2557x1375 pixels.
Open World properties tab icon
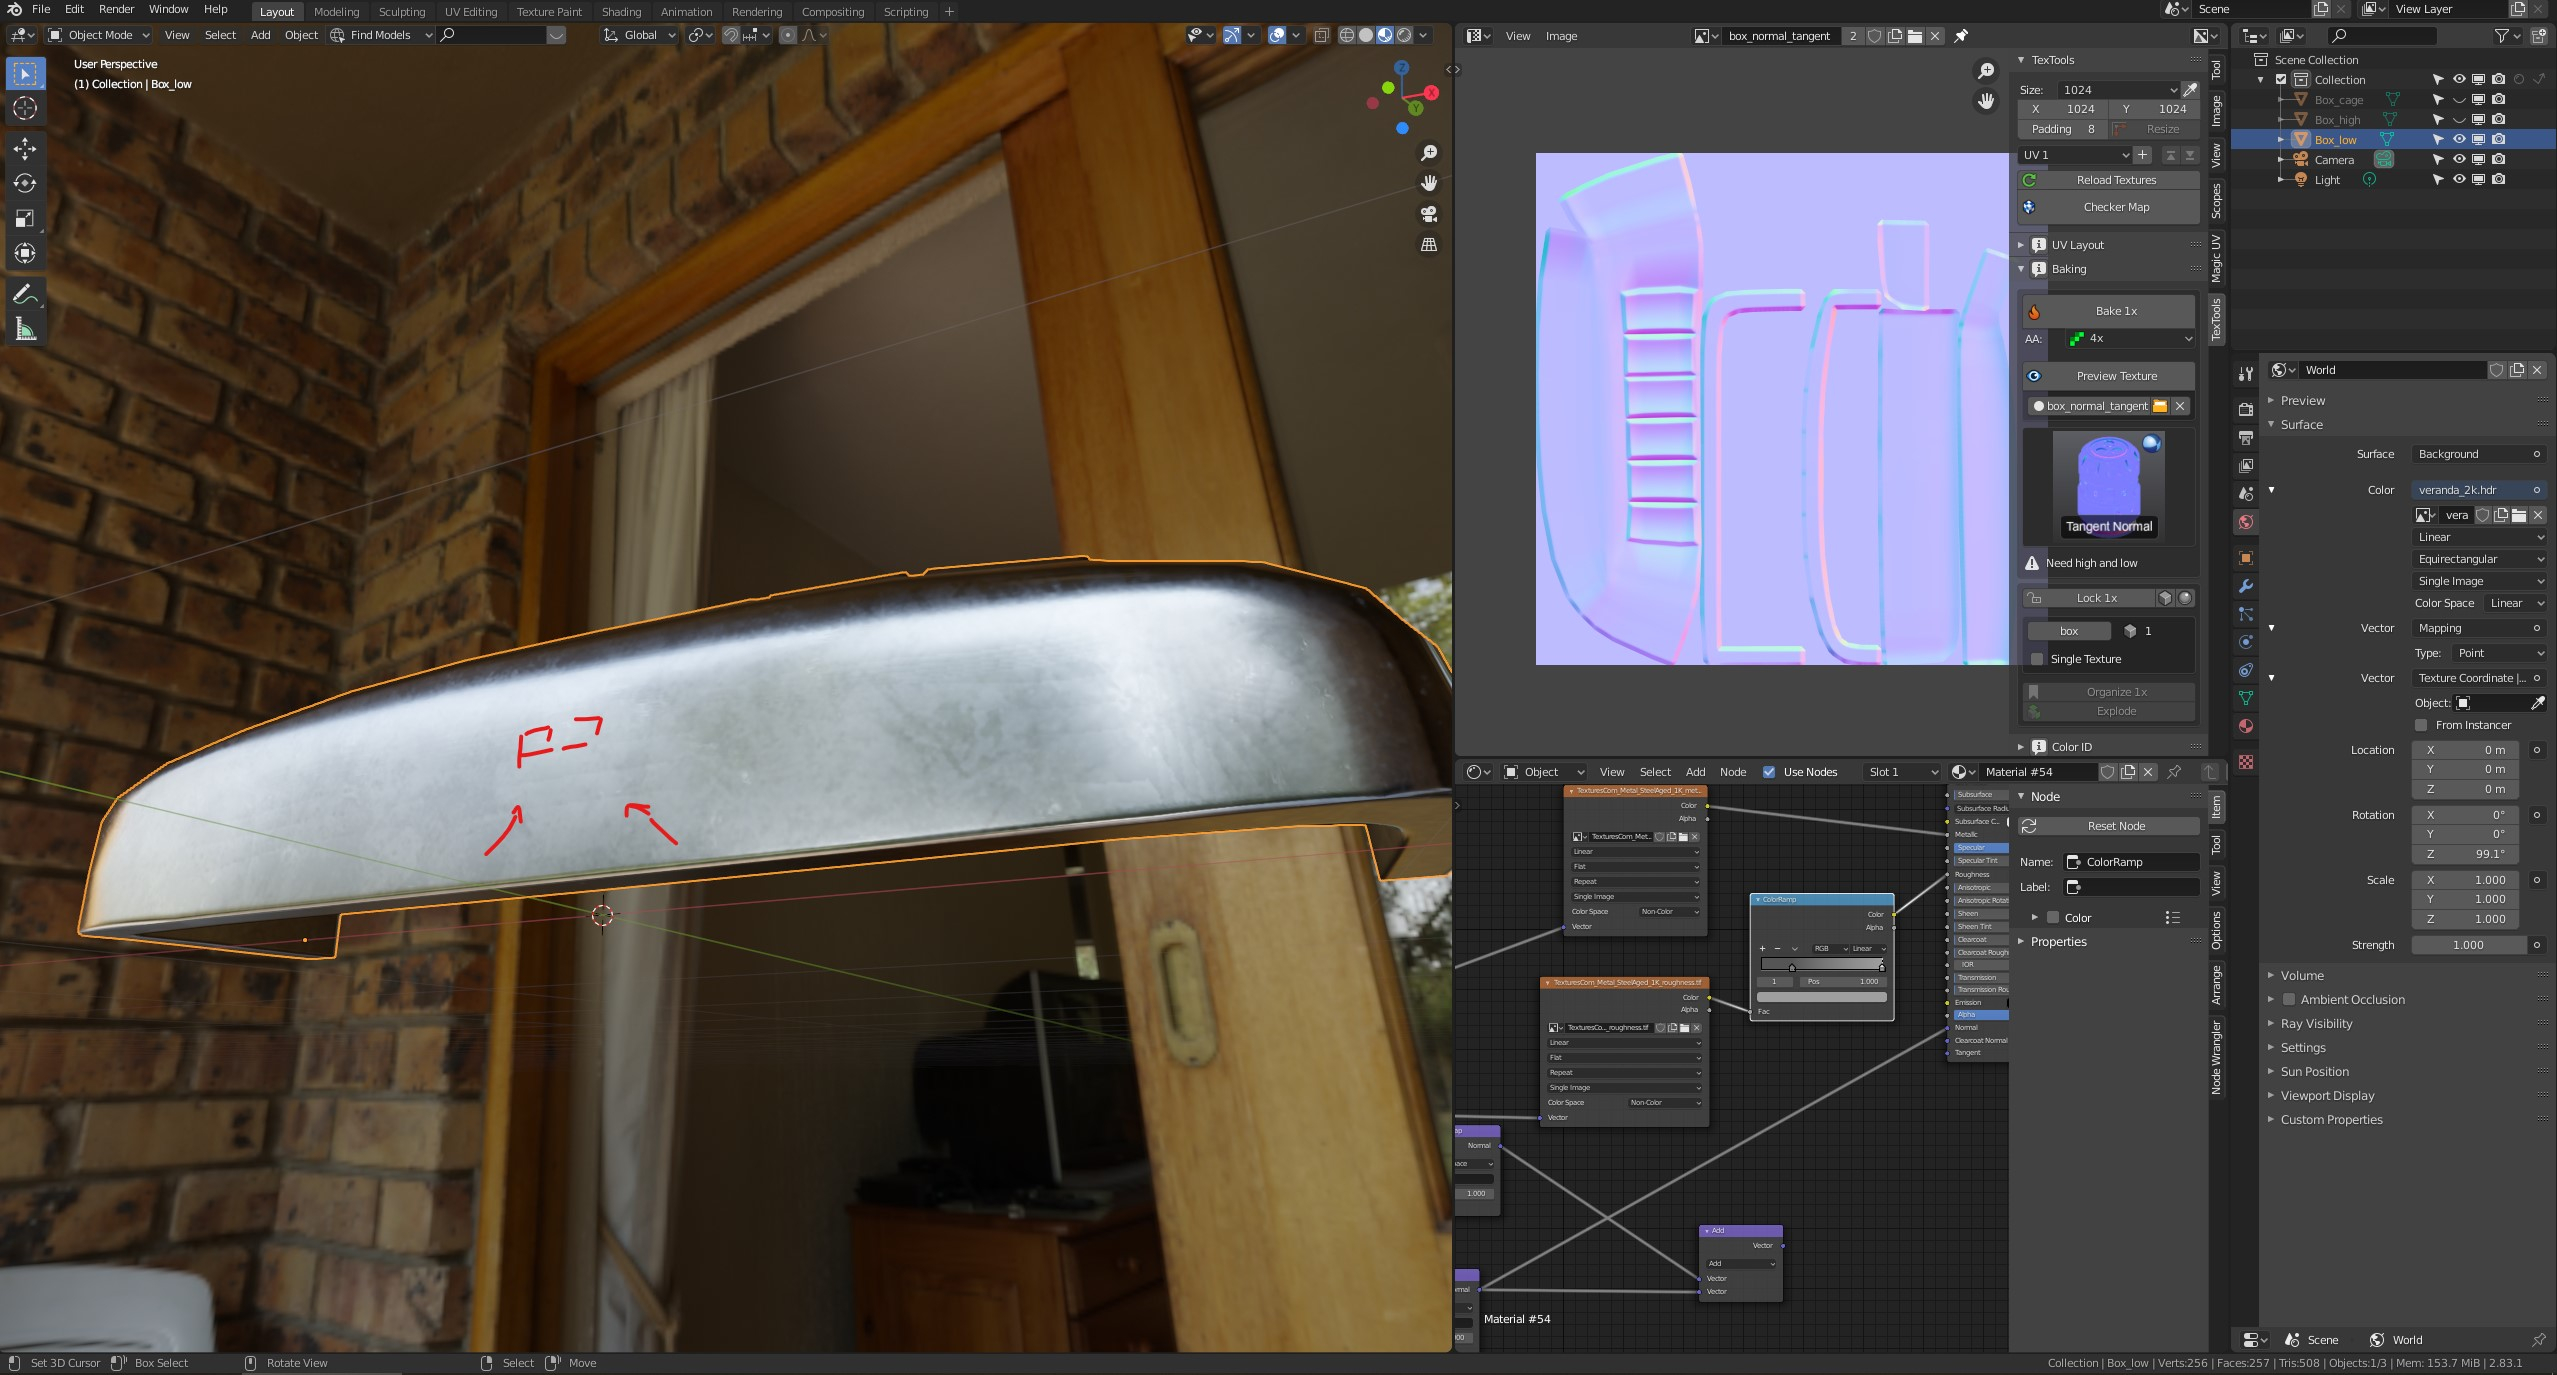2246,522
